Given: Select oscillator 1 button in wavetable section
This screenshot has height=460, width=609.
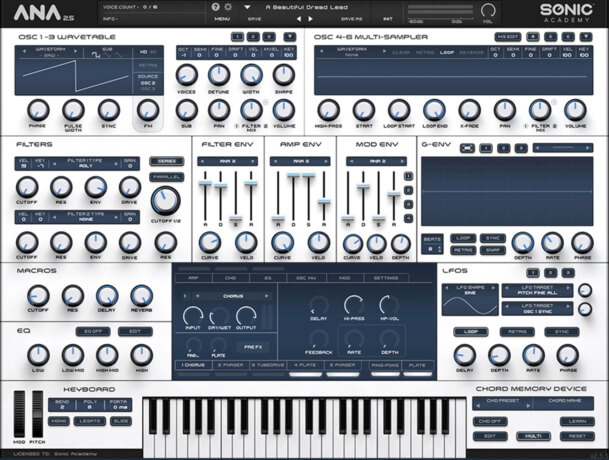Looking at the screenshot, I should pyautogui.click(x=237, y=37).
